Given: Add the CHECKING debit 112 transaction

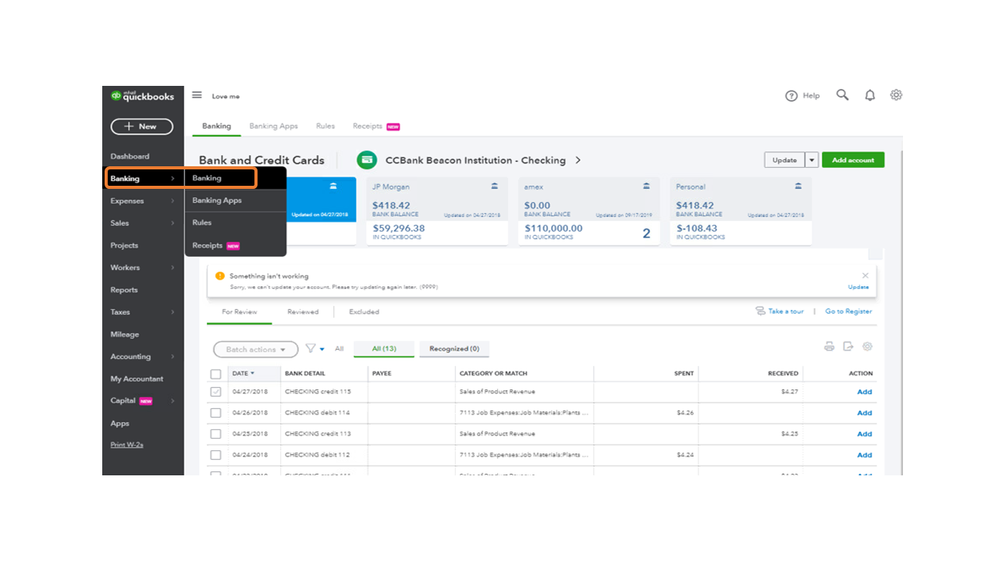Looking at the screenshot, I should (864, 455).
